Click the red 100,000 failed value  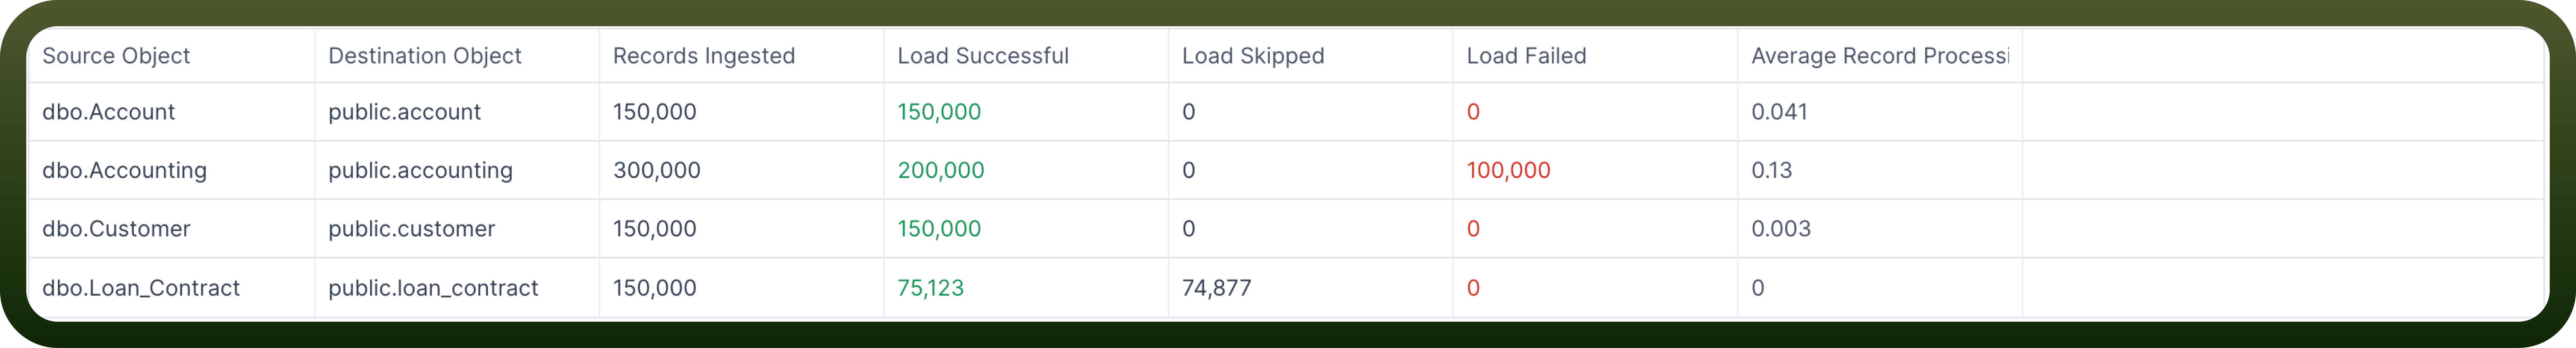[x=1508, y=170]
